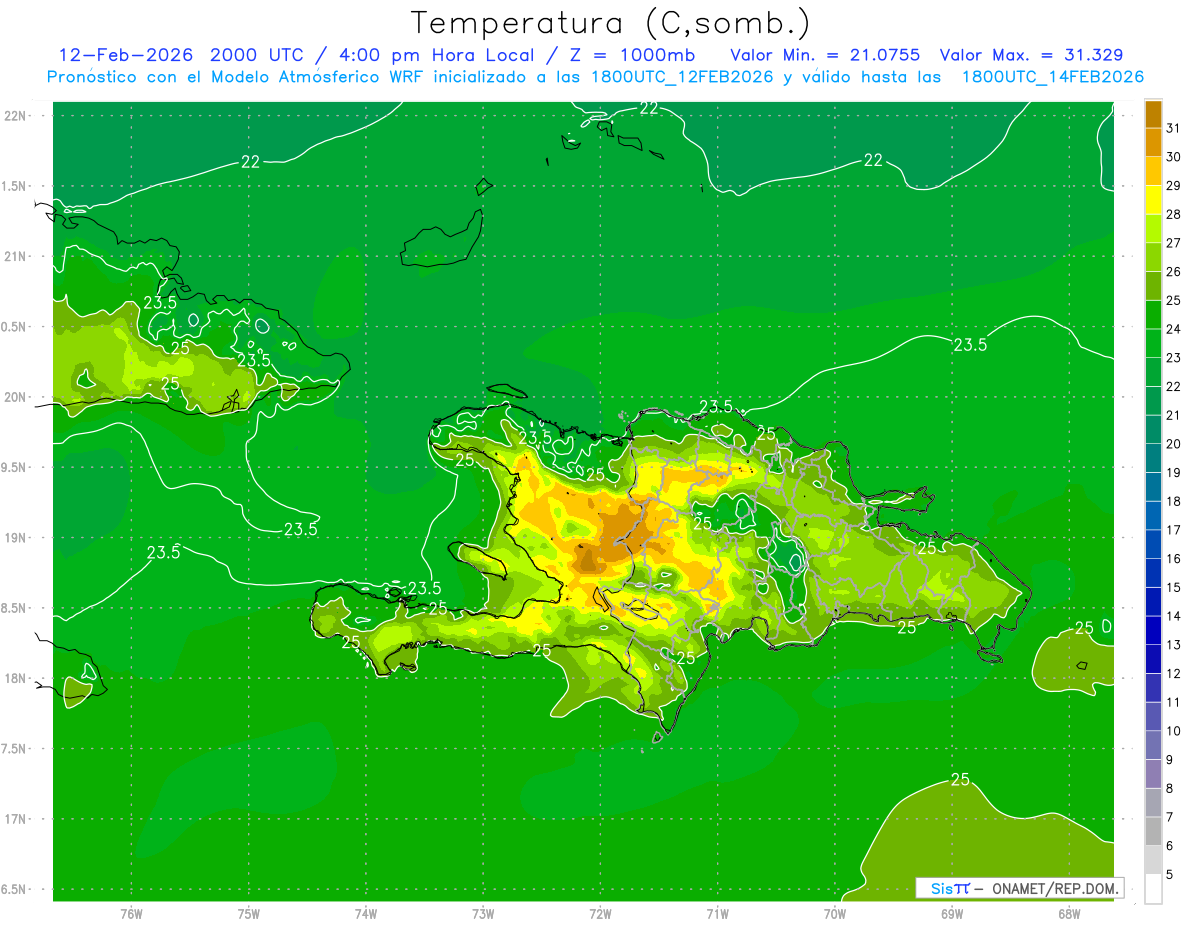
Task: Click the "73W" longitude axis label
Action: [x=483, y=913]
